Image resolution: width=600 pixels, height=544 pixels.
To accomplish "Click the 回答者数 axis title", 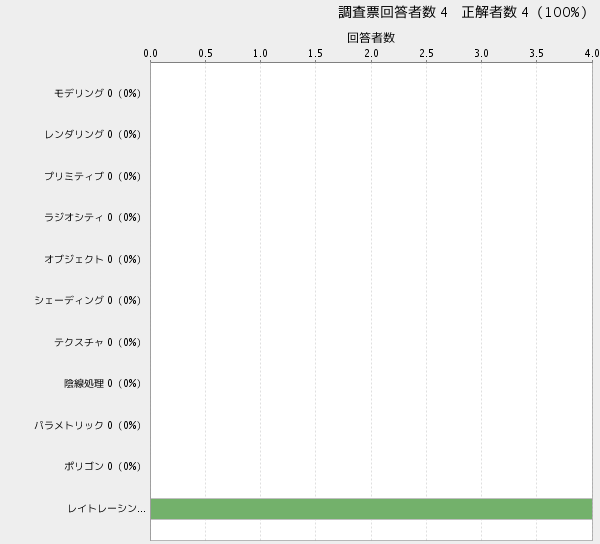I will [371, 37].
